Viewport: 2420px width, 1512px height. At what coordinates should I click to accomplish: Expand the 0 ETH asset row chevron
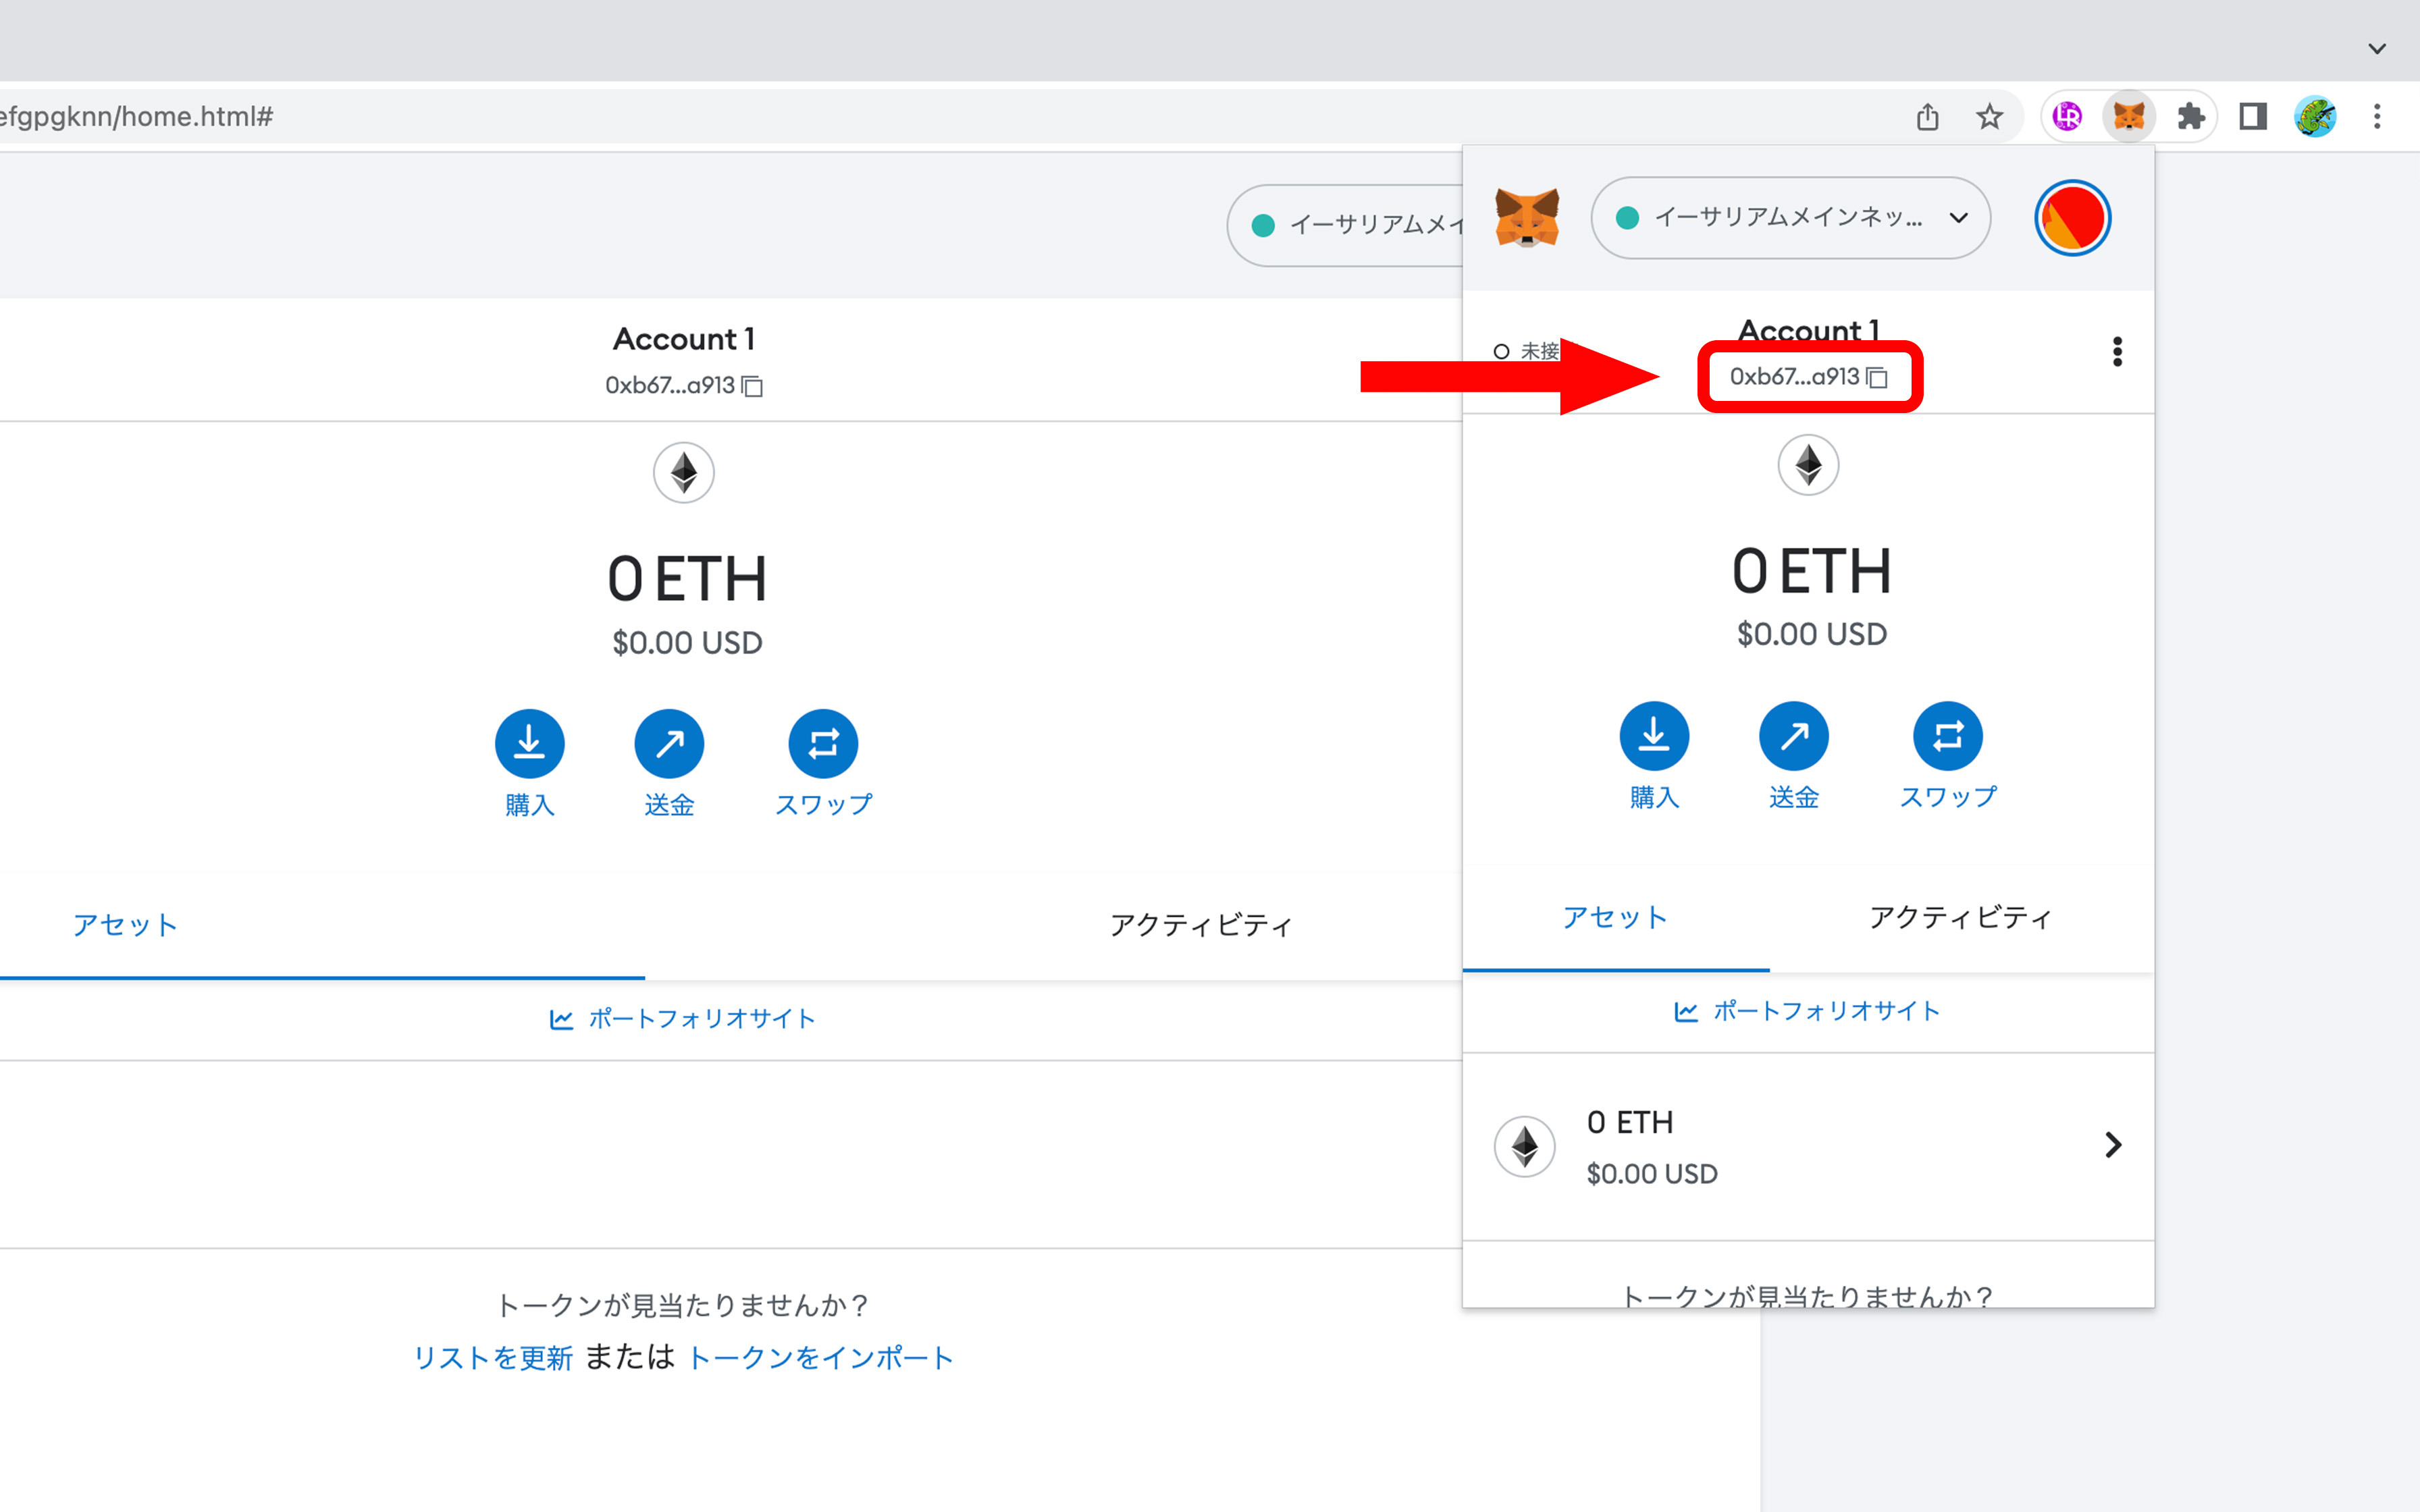coord(2112,1145)
